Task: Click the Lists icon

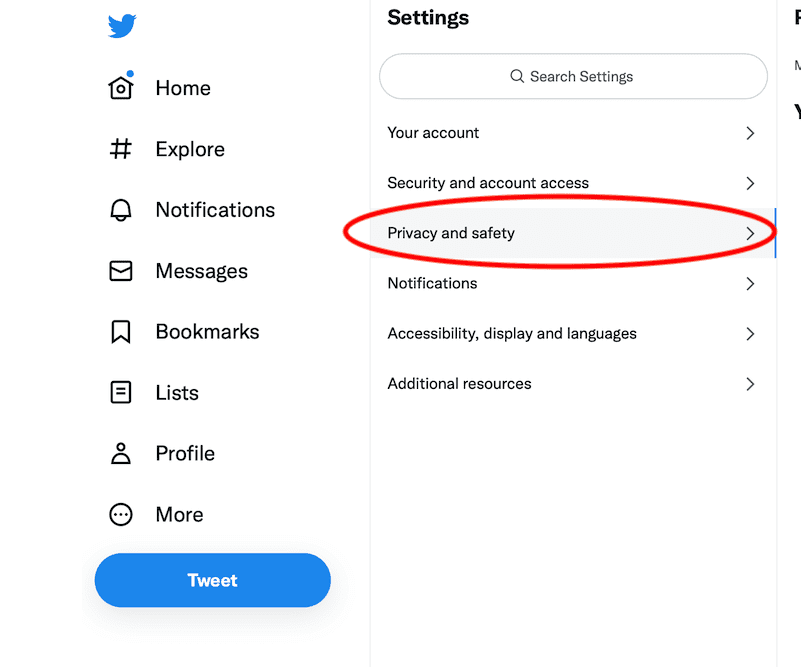Action: (120, 392)
